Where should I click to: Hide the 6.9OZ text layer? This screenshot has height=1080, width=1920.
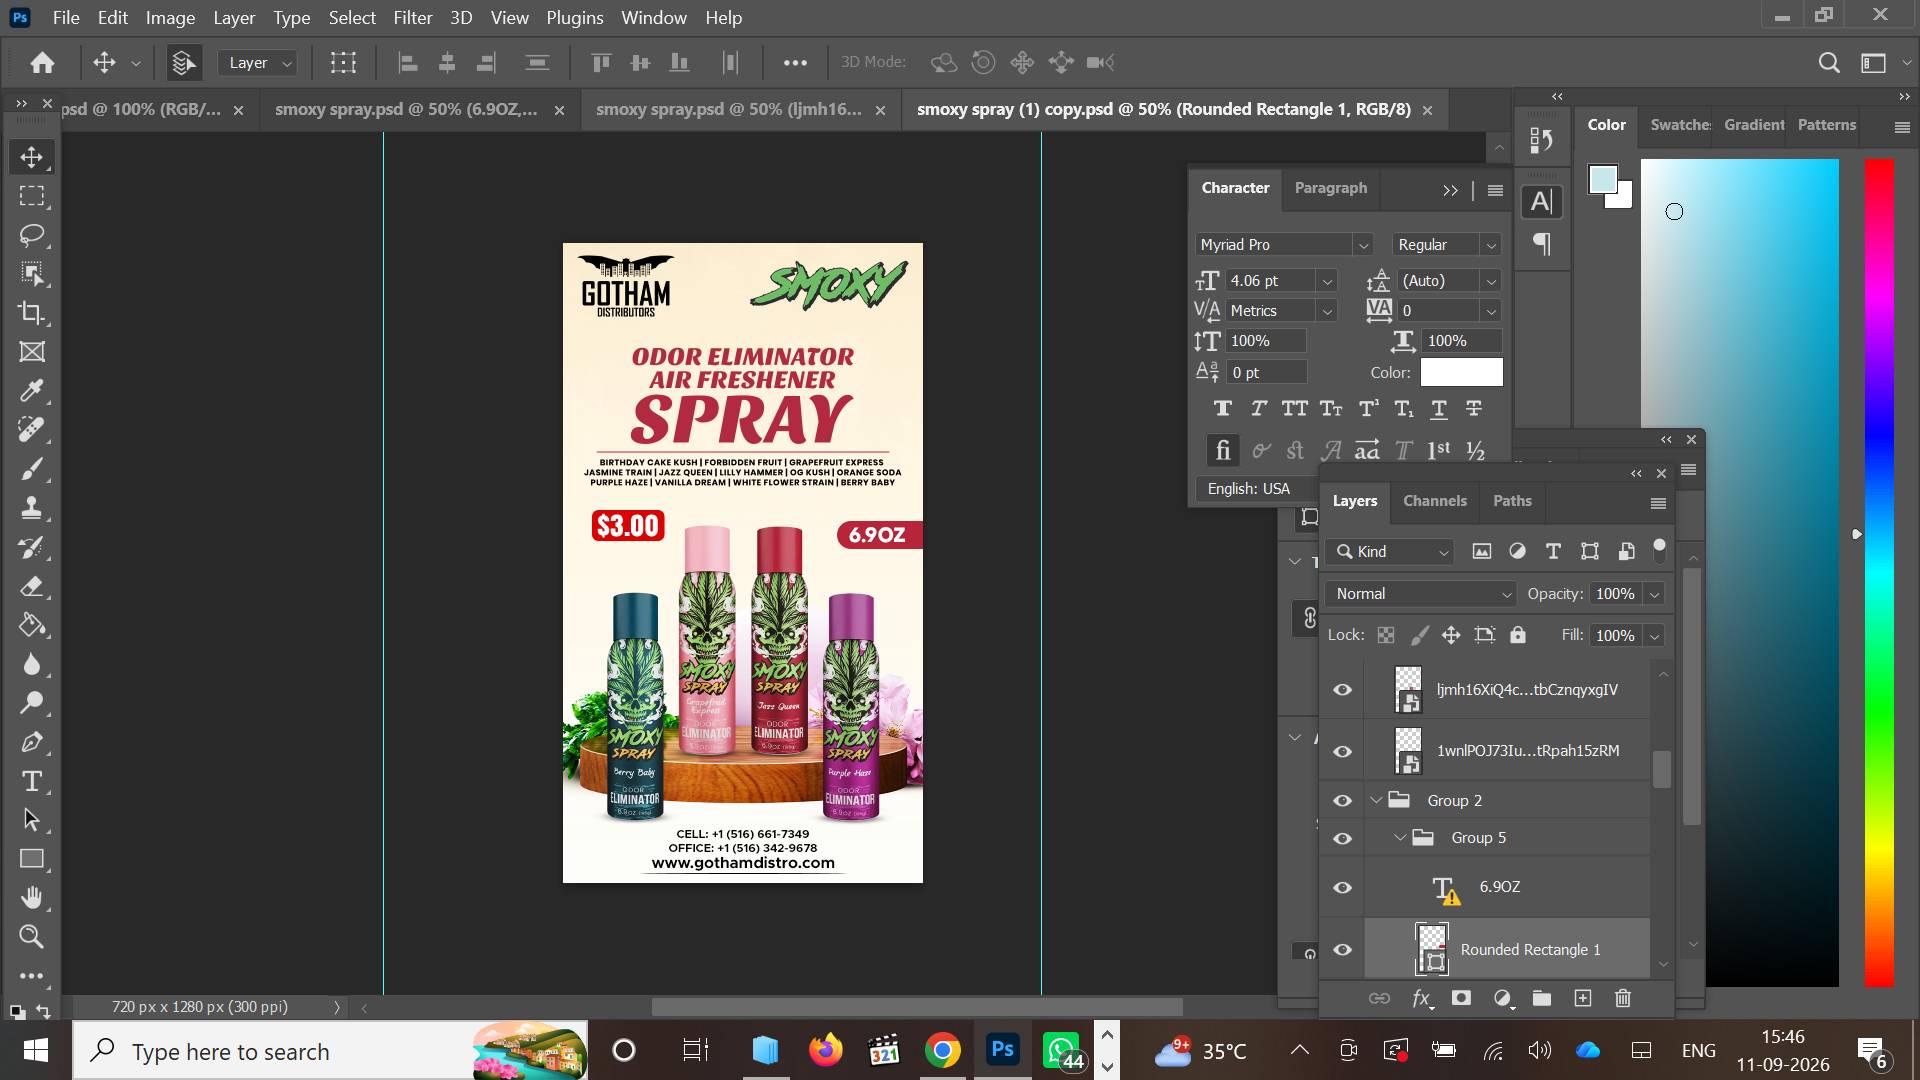click(x=1342, y=887)
